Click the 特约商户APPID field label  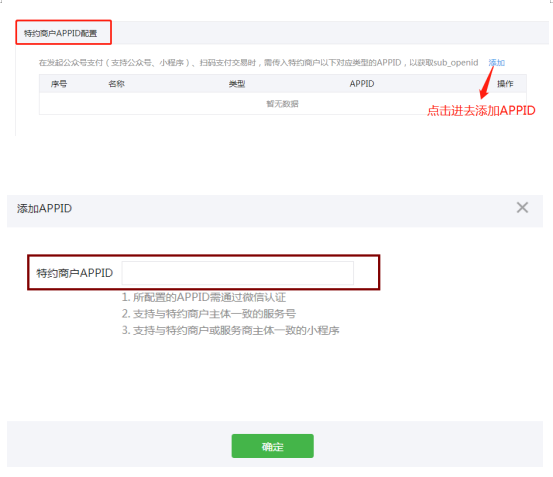coord(74,273)
